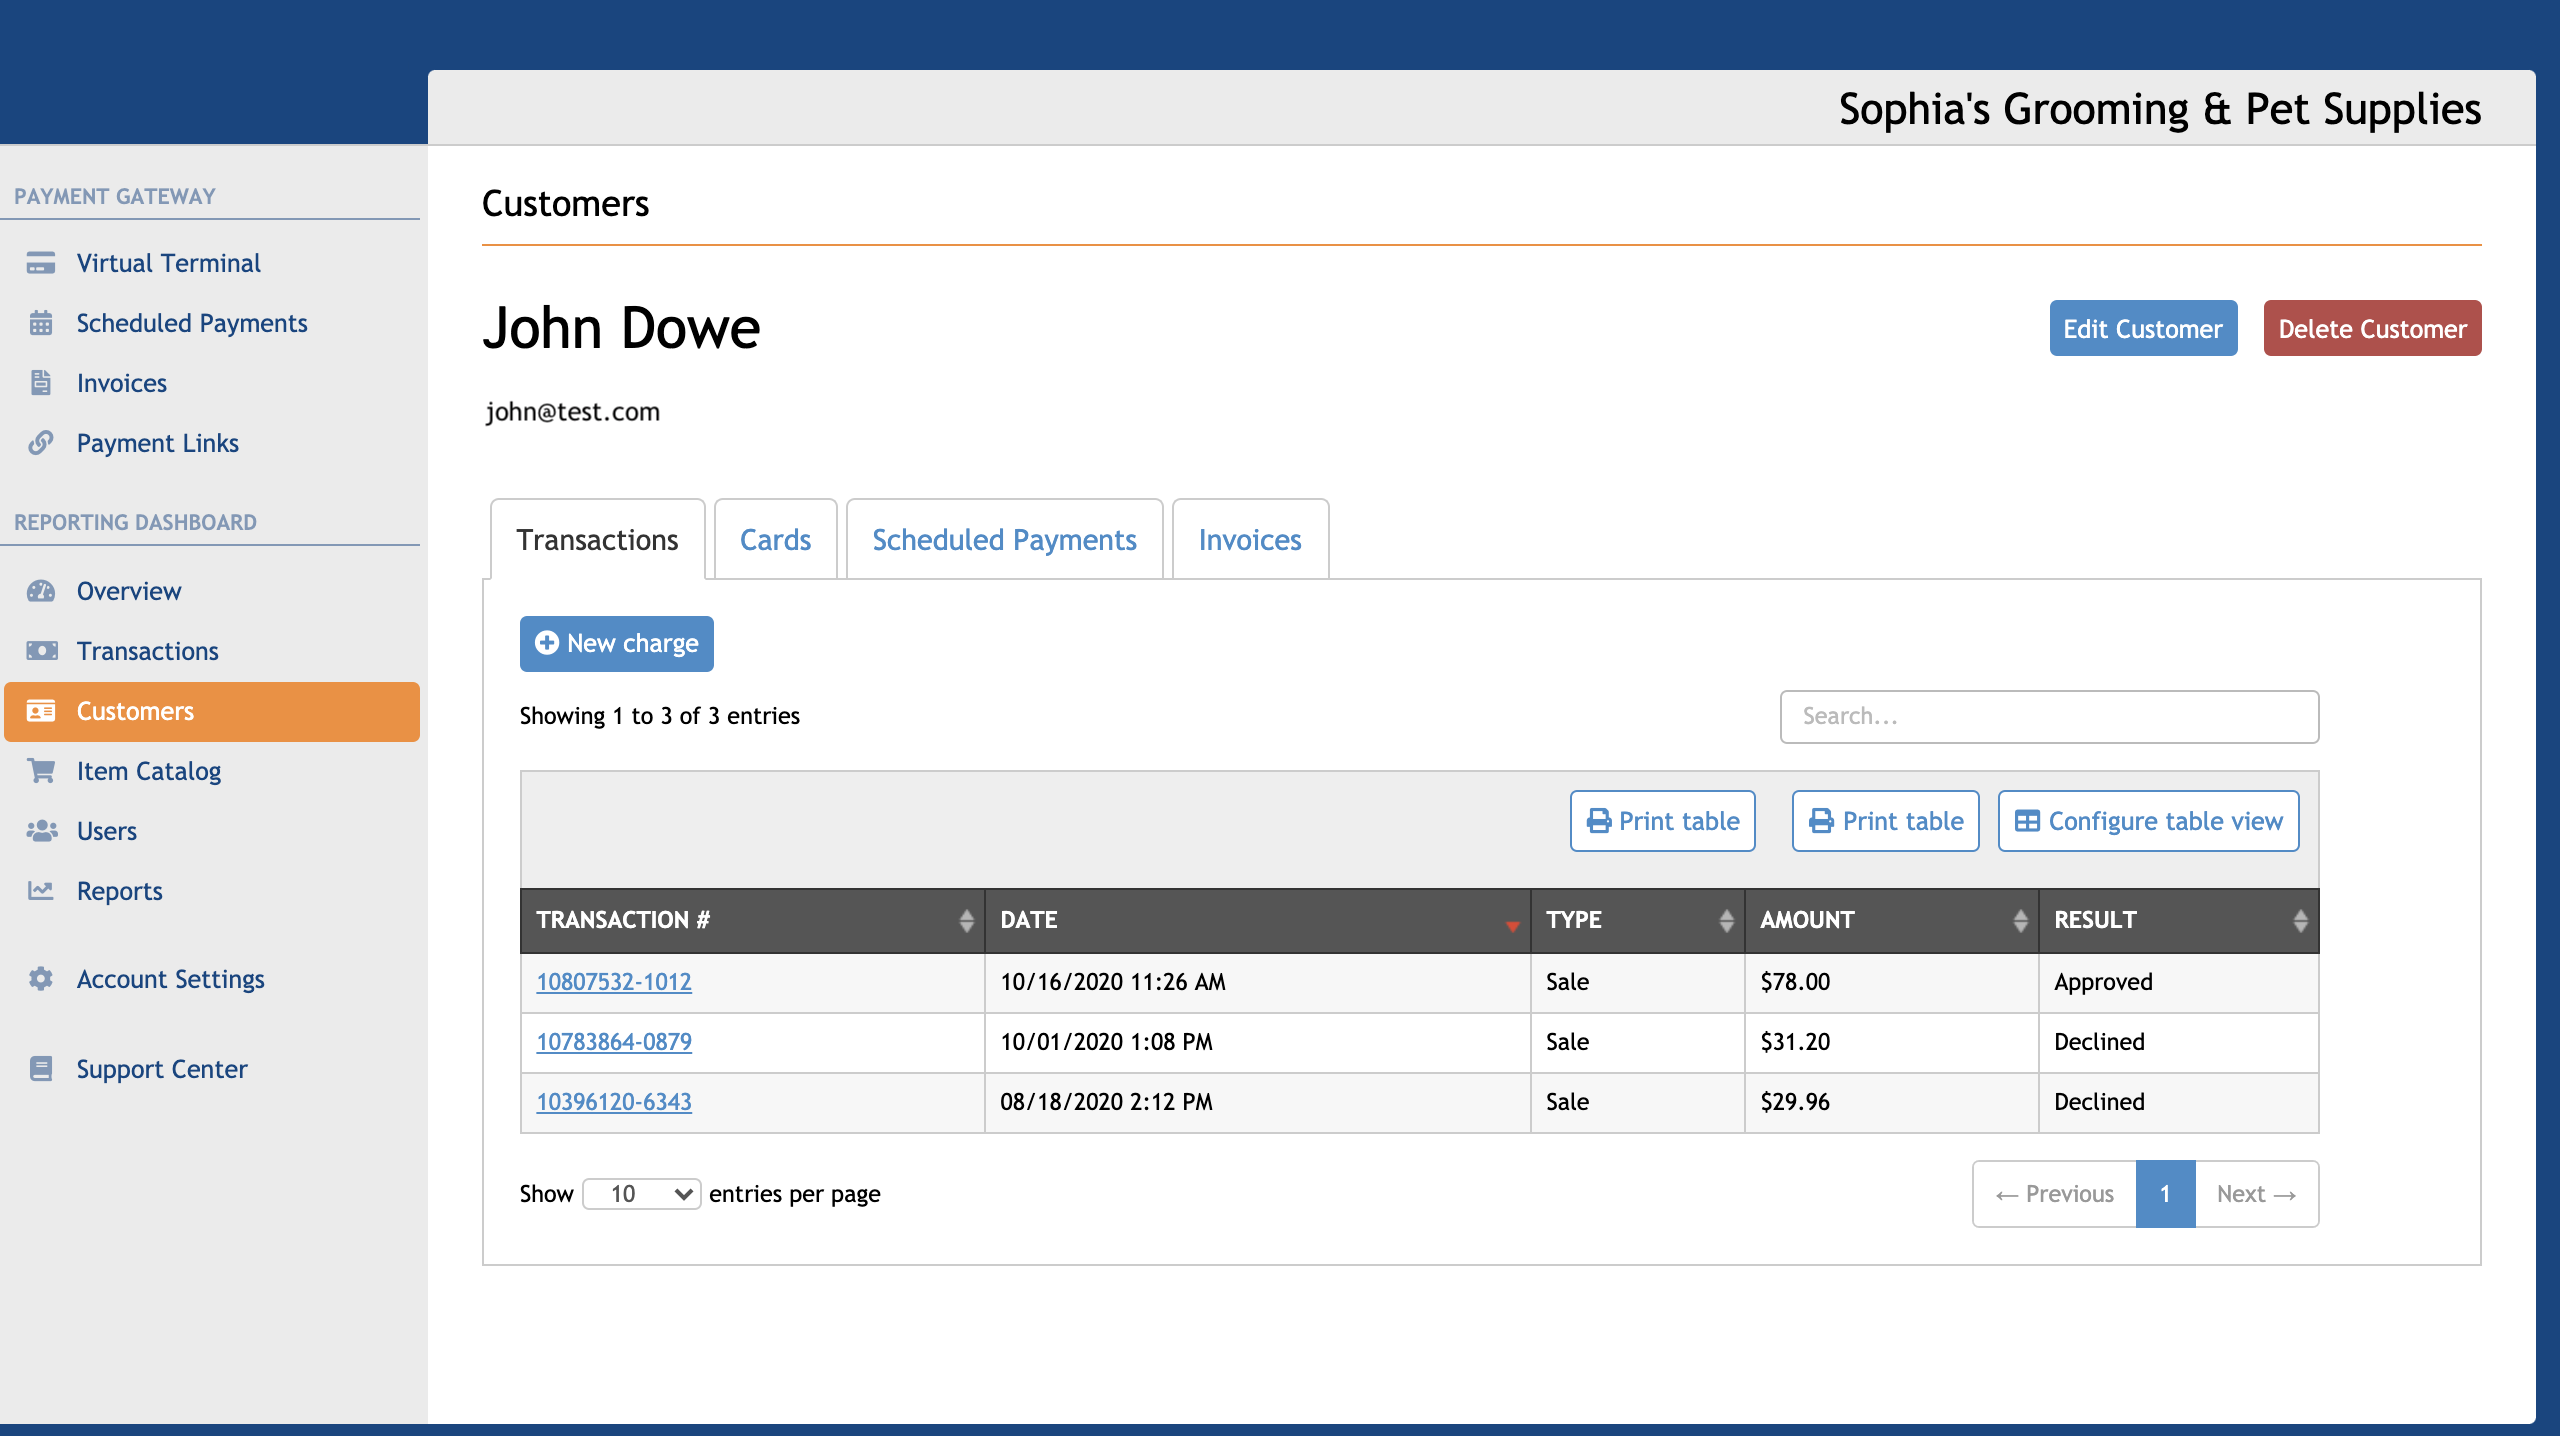This screenshot has height=1436, width=2560.
Task: Click transaction link 10807532-1012
Action: pyautogui.click(x=614, y=981)
